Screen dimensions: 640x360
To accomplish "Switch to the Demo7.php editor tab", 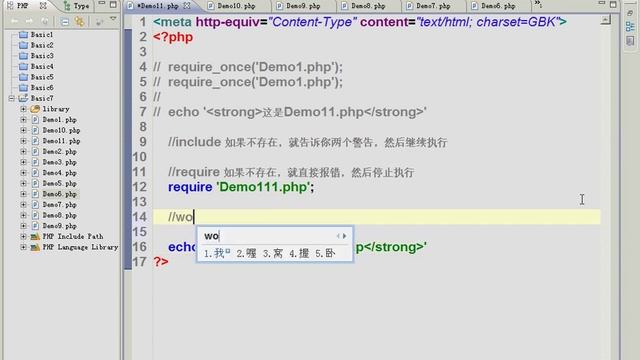I will click(x=429, y=6).
